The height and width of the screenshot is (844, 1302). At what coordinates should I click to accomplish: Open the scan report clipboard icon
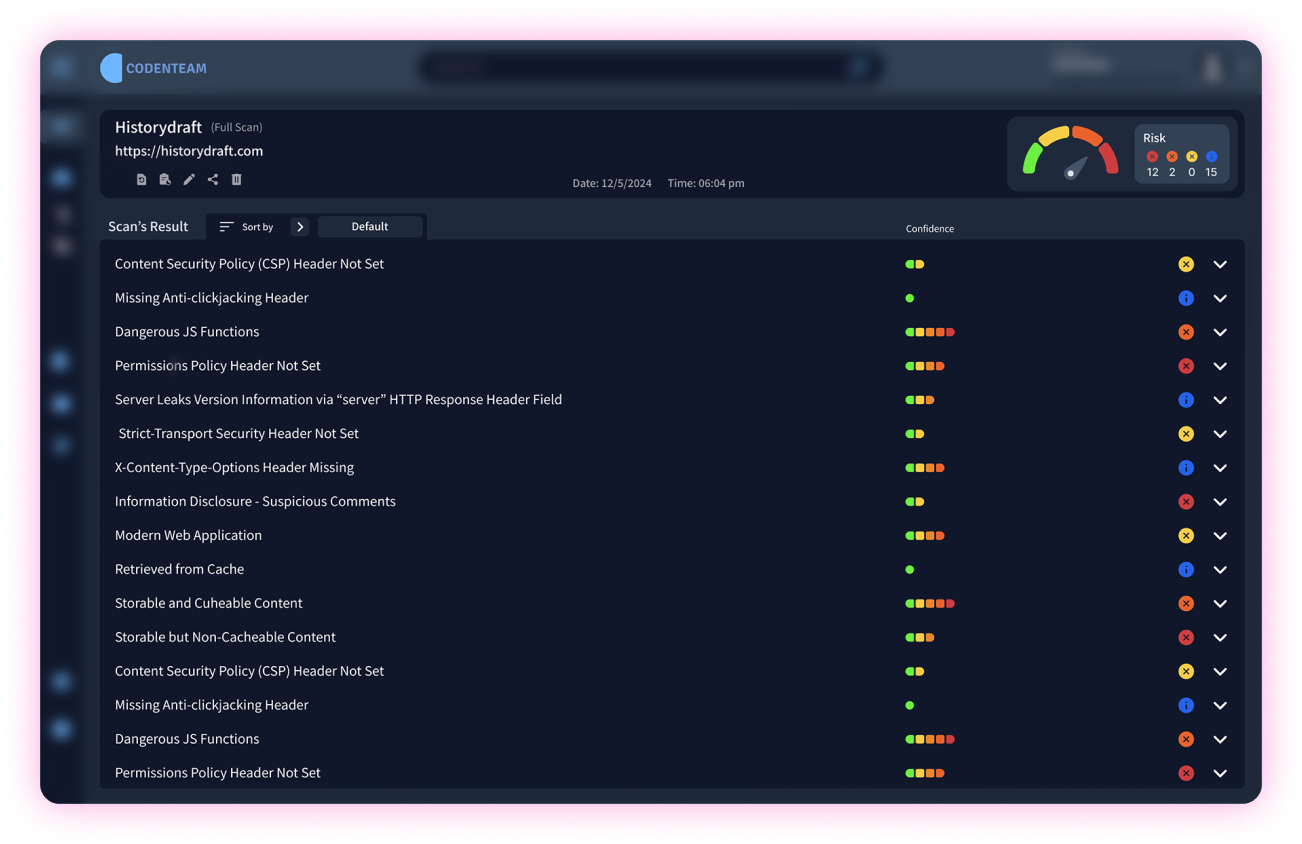pyautogui.click(x=165, y=180)
